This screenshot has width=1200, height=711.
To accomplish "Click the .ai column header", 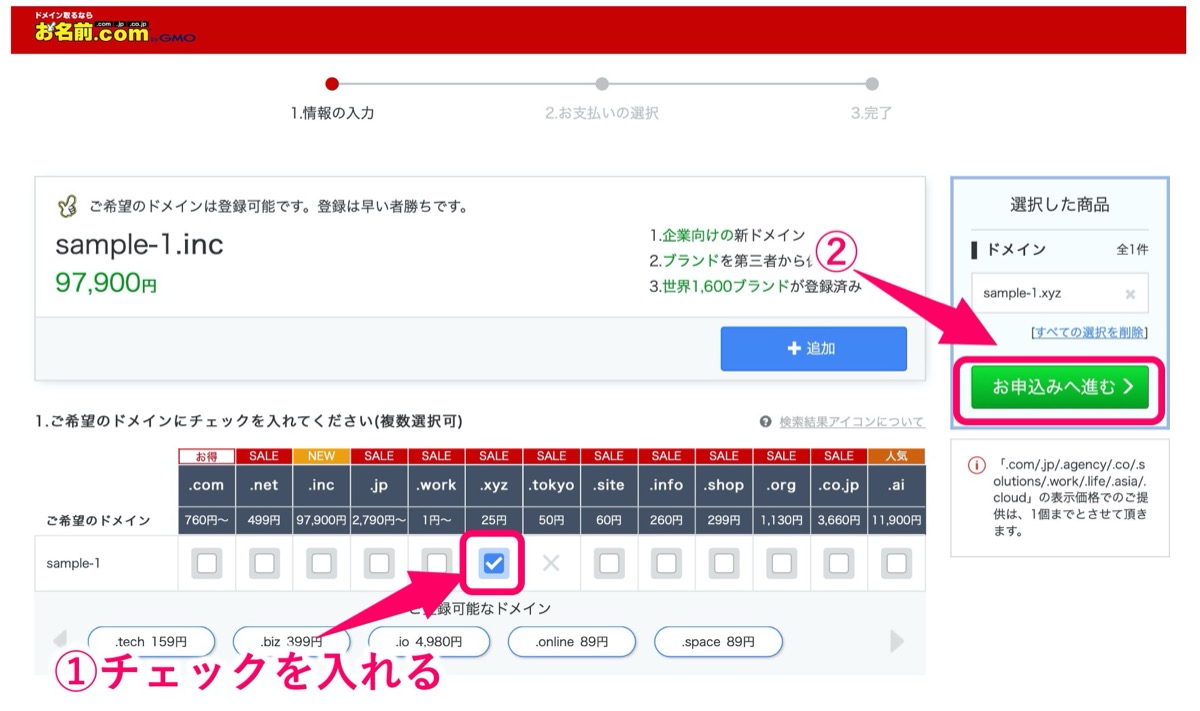I will pos(897,485).
